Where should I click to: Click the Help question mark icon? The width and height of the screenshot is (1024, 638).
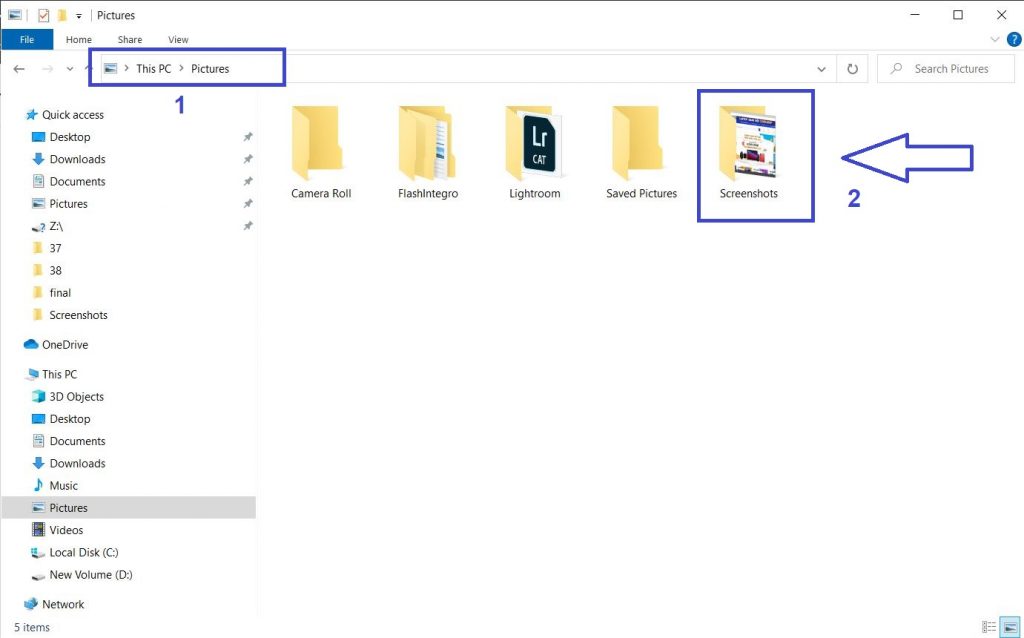pos(1013,40)
